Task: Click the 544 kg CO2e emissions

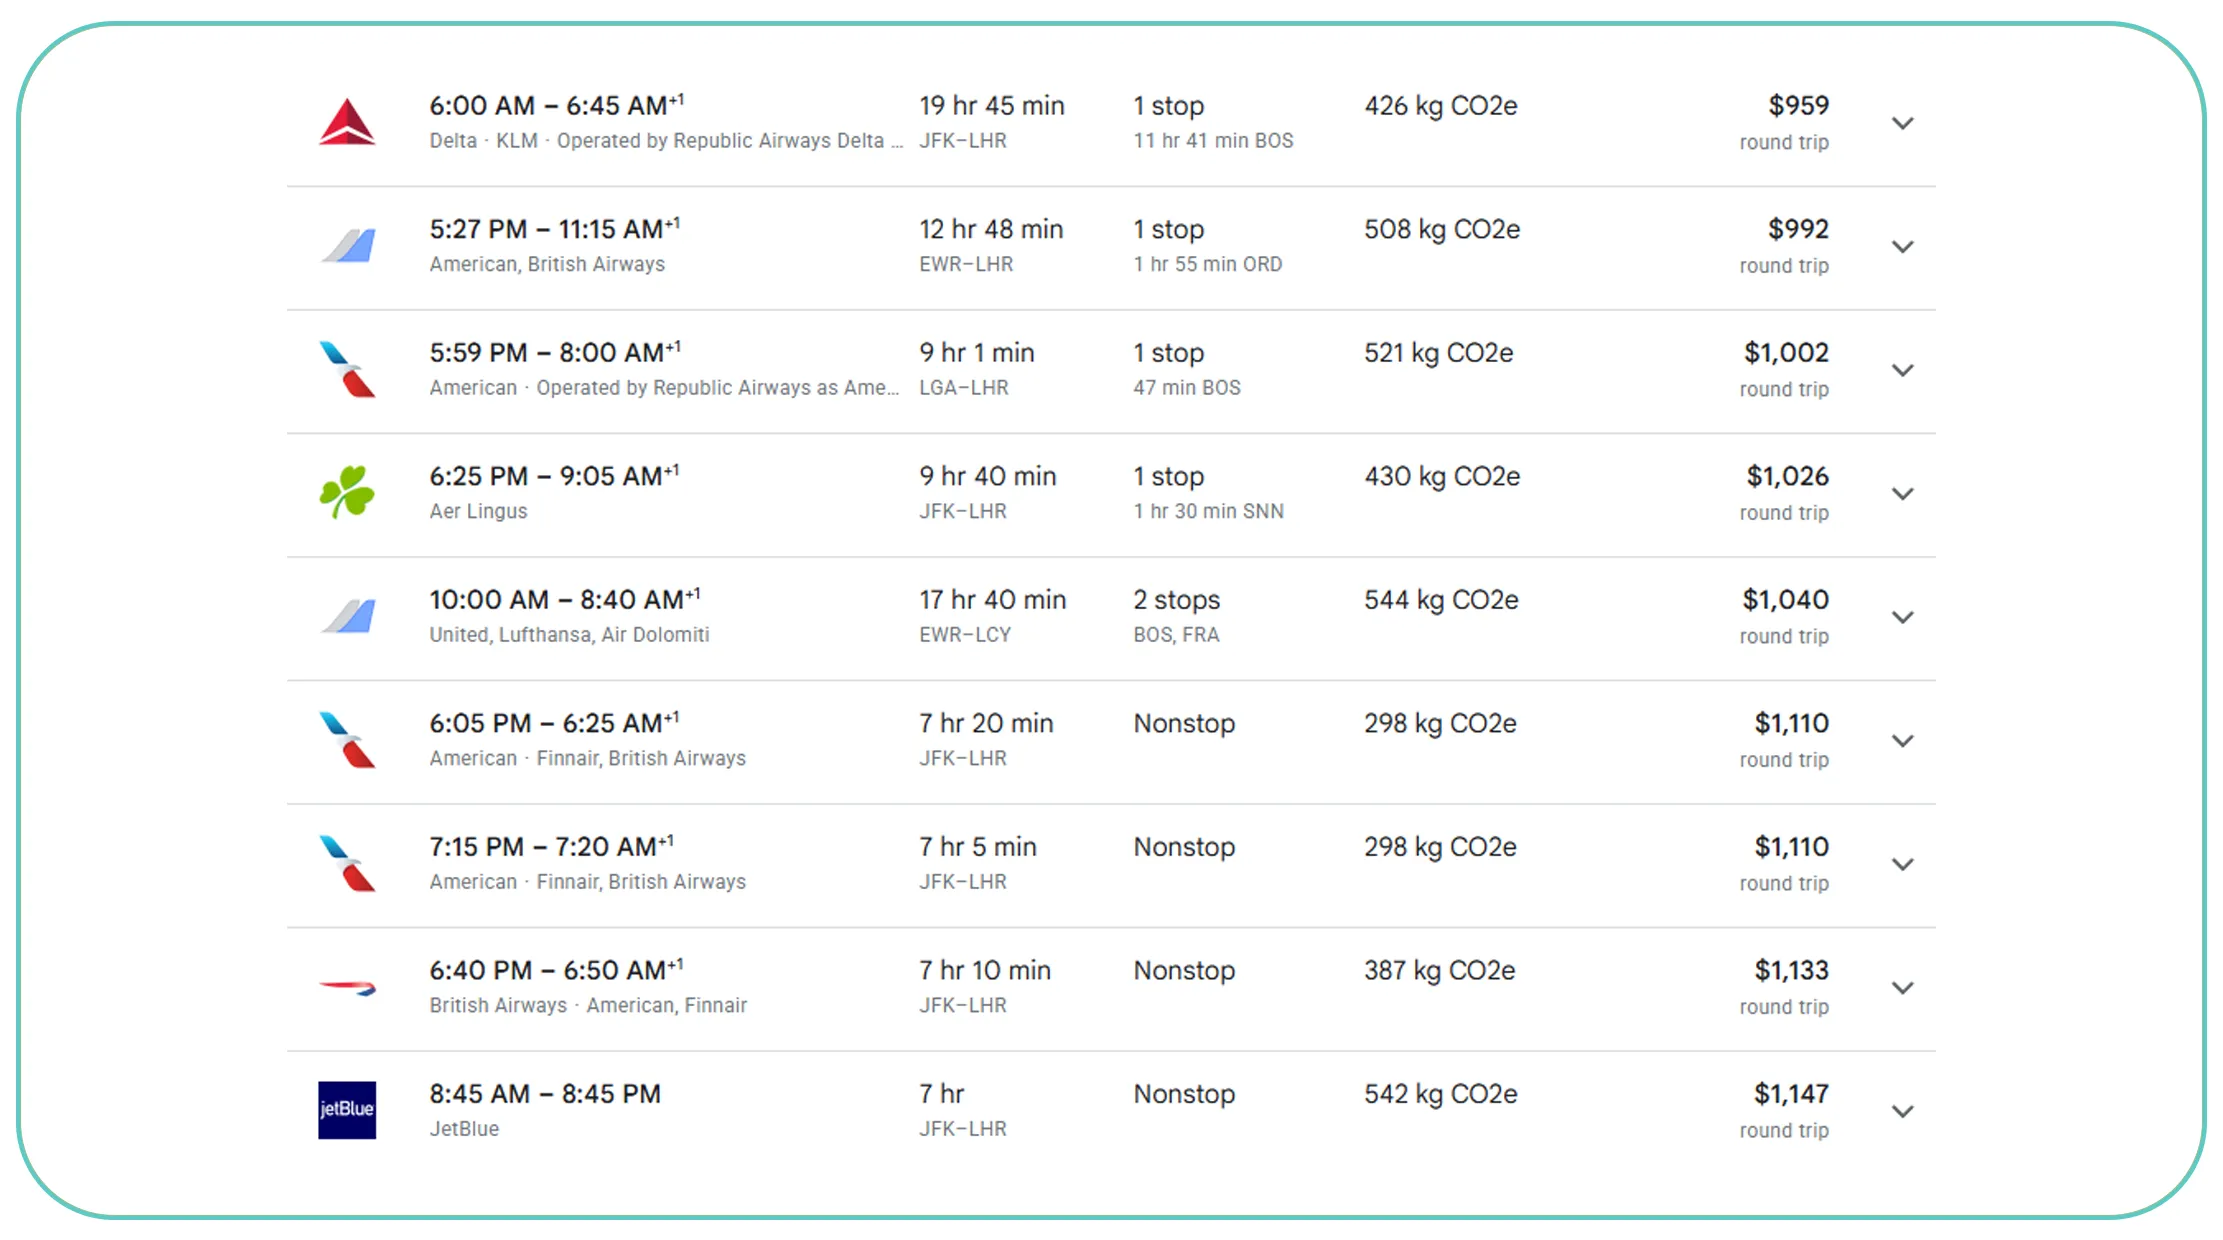Action: point(1441,600)
